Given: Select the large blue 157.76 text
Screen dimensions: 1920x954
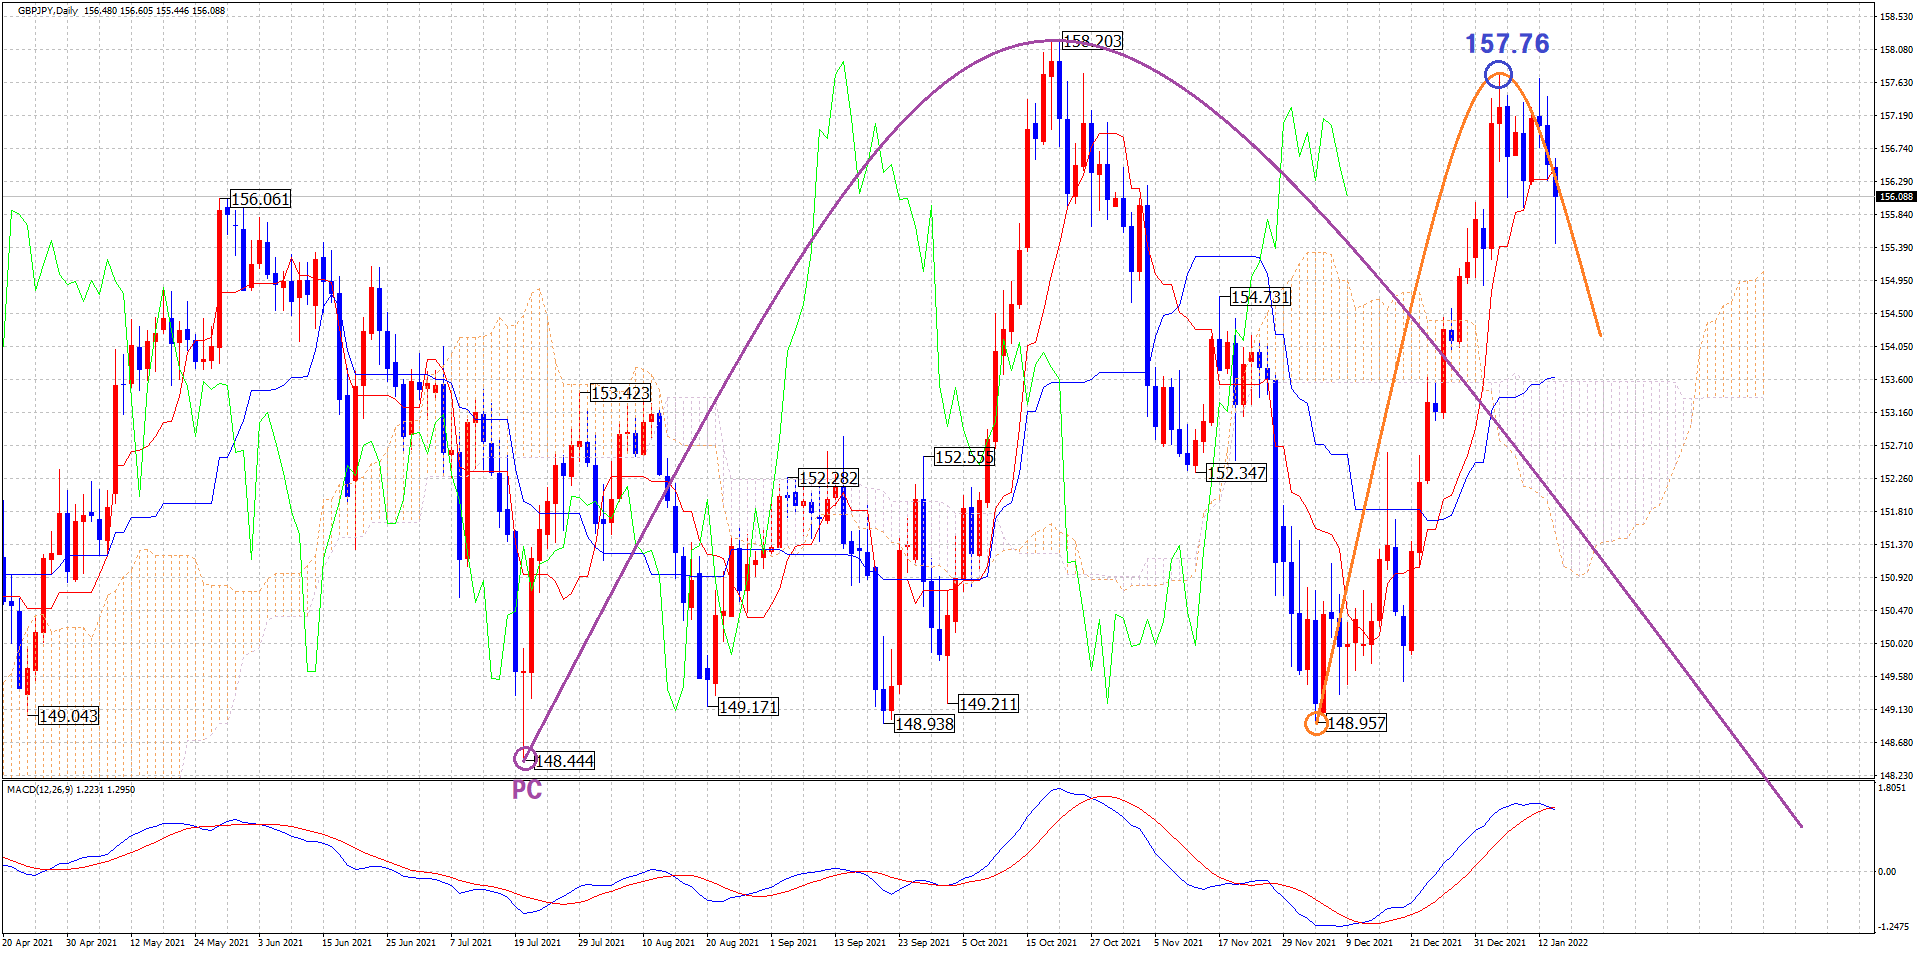Looking at the screenshot, I should click(x=1507, y=44).
